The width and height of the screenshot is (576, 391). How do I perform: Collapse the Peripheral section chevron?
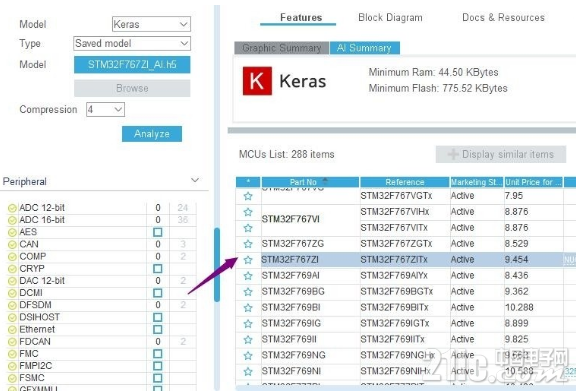click(195, 180)
